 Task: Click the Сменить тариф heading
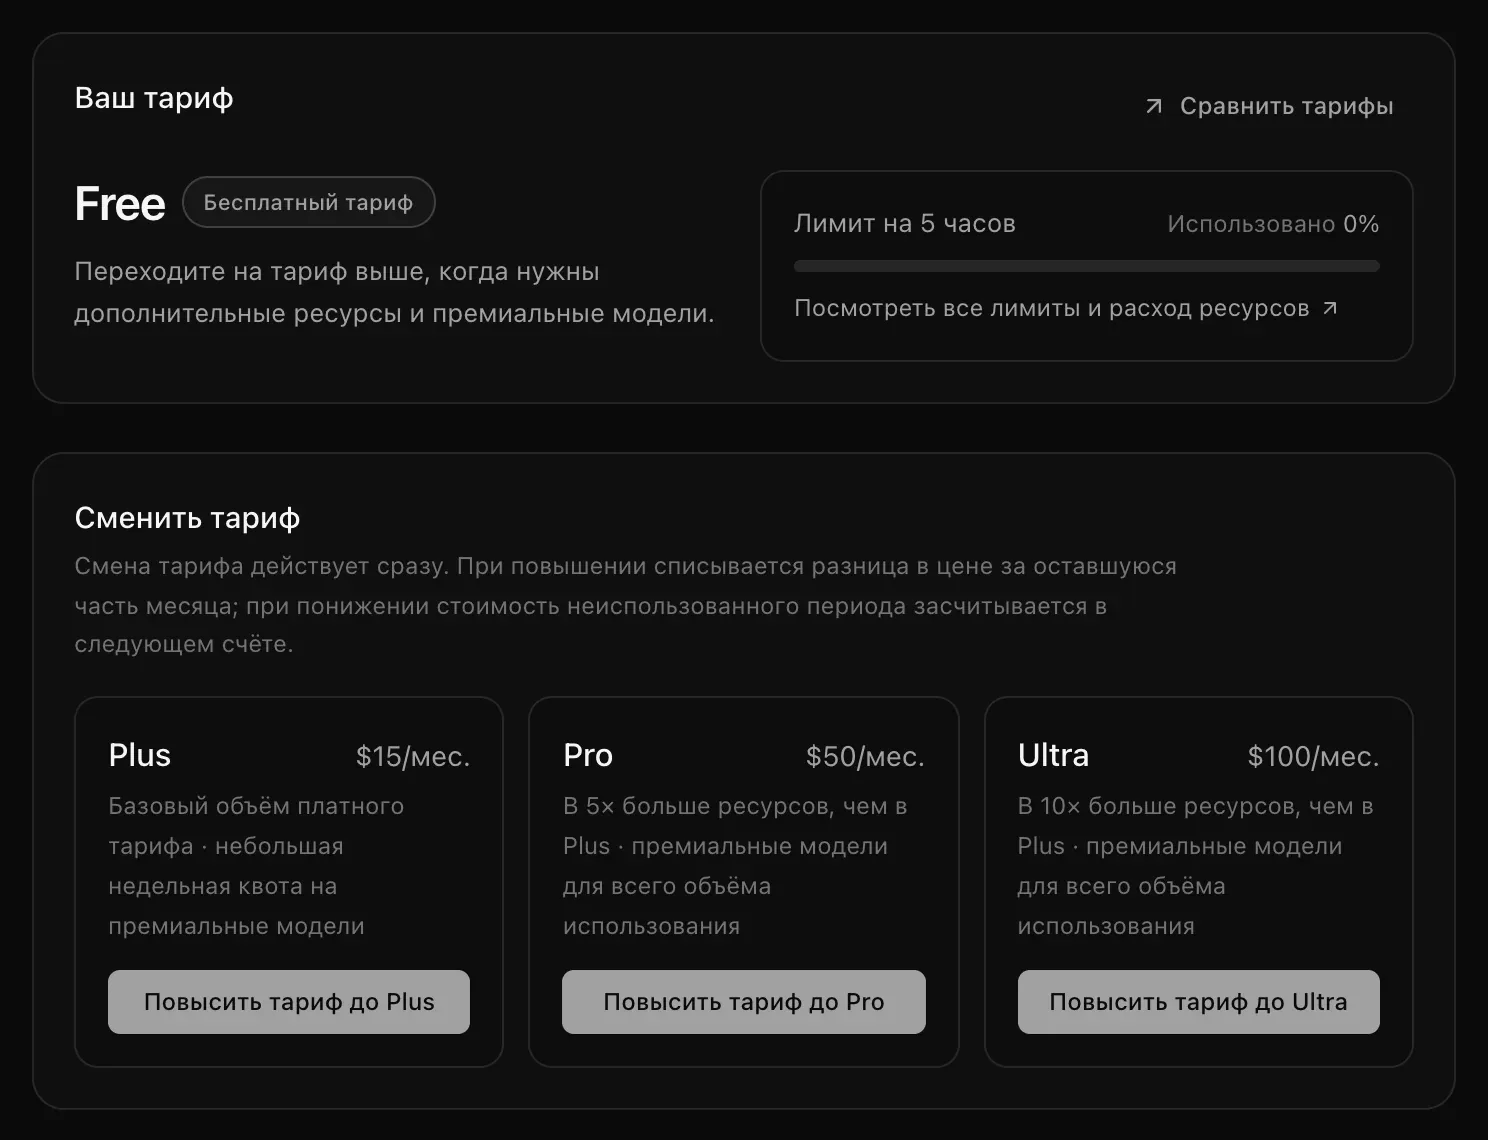coord(187,518)
